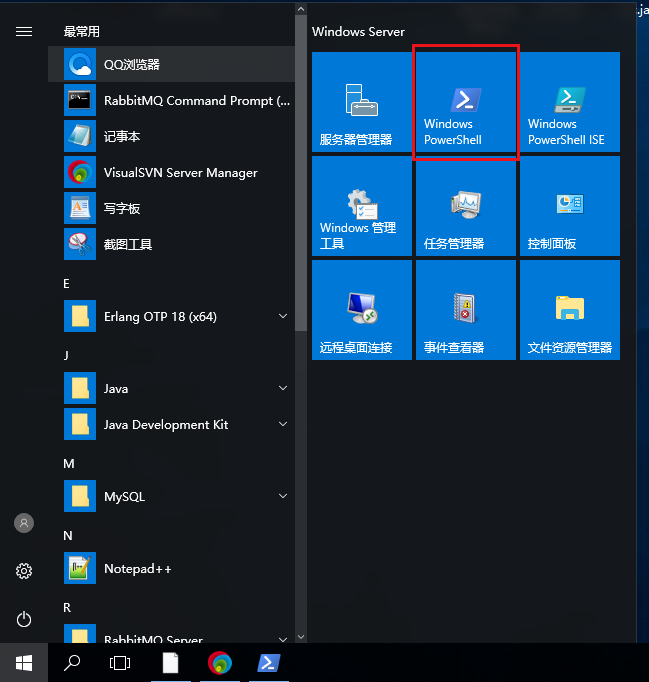Expand the MySQL folder

click(171, 496)
